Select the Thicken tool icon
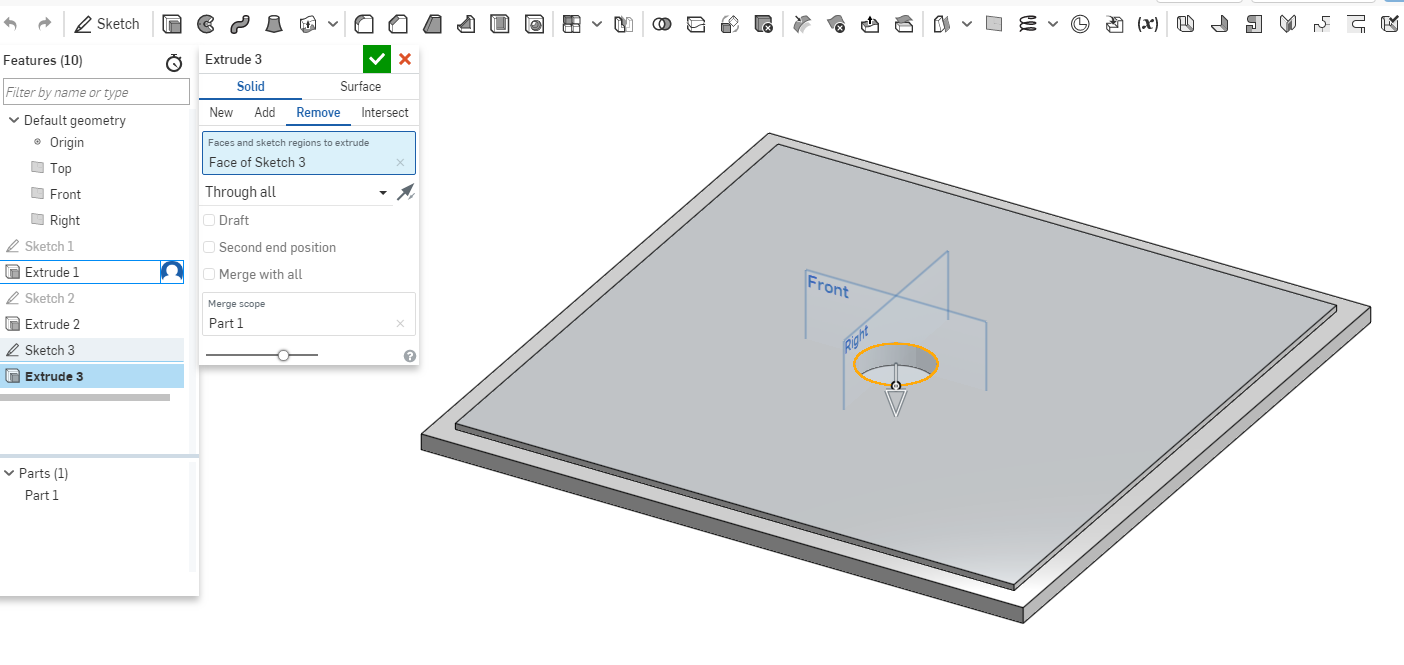1404x665 pixels. point(308,24)
